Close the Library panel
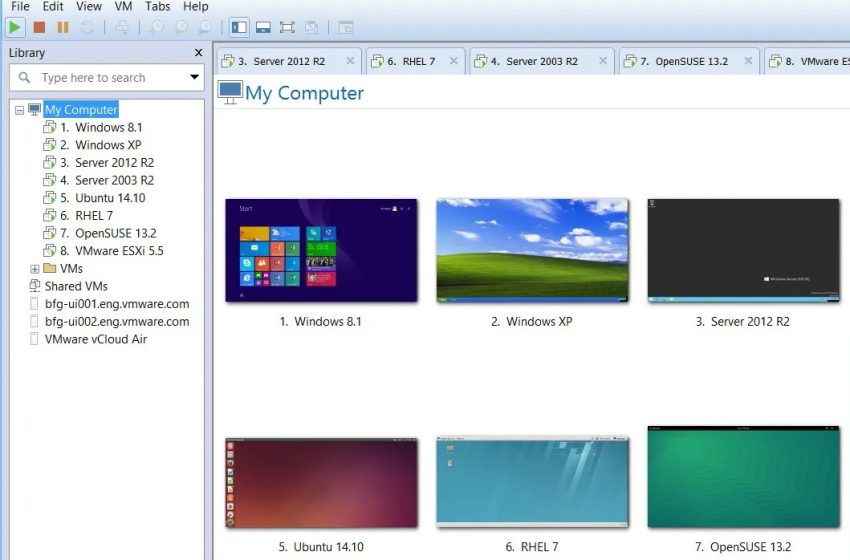The image size is (850, 560). (x=198, y=53)
